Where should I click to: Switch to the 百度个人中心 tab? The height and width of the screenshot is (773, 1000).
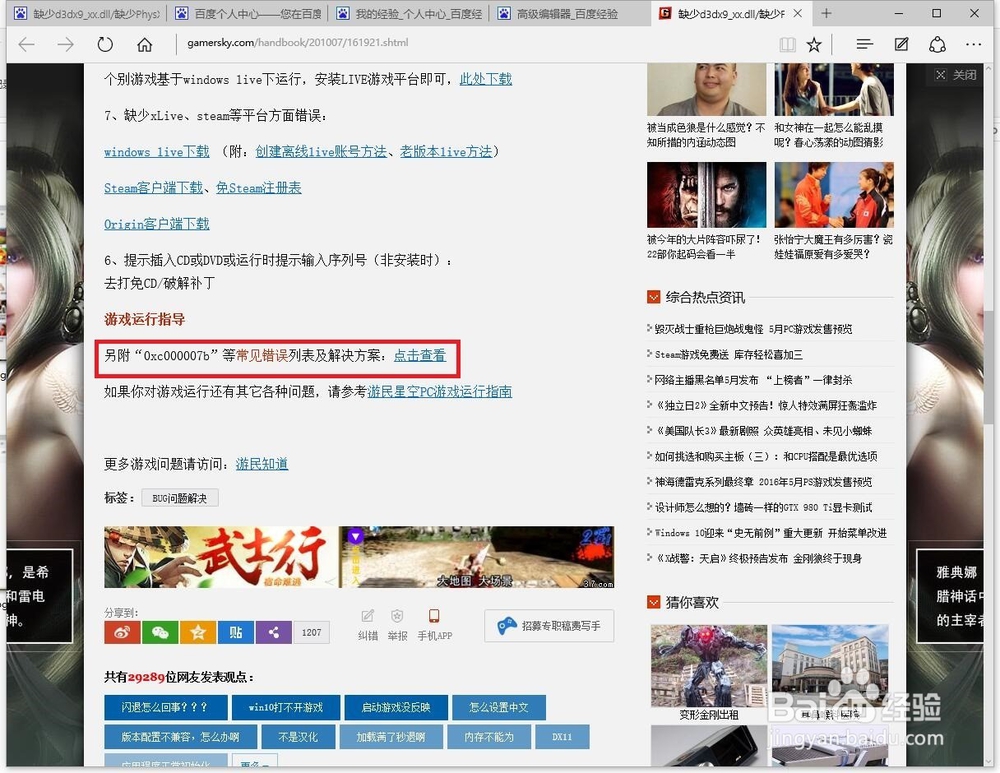pos(247,13)
